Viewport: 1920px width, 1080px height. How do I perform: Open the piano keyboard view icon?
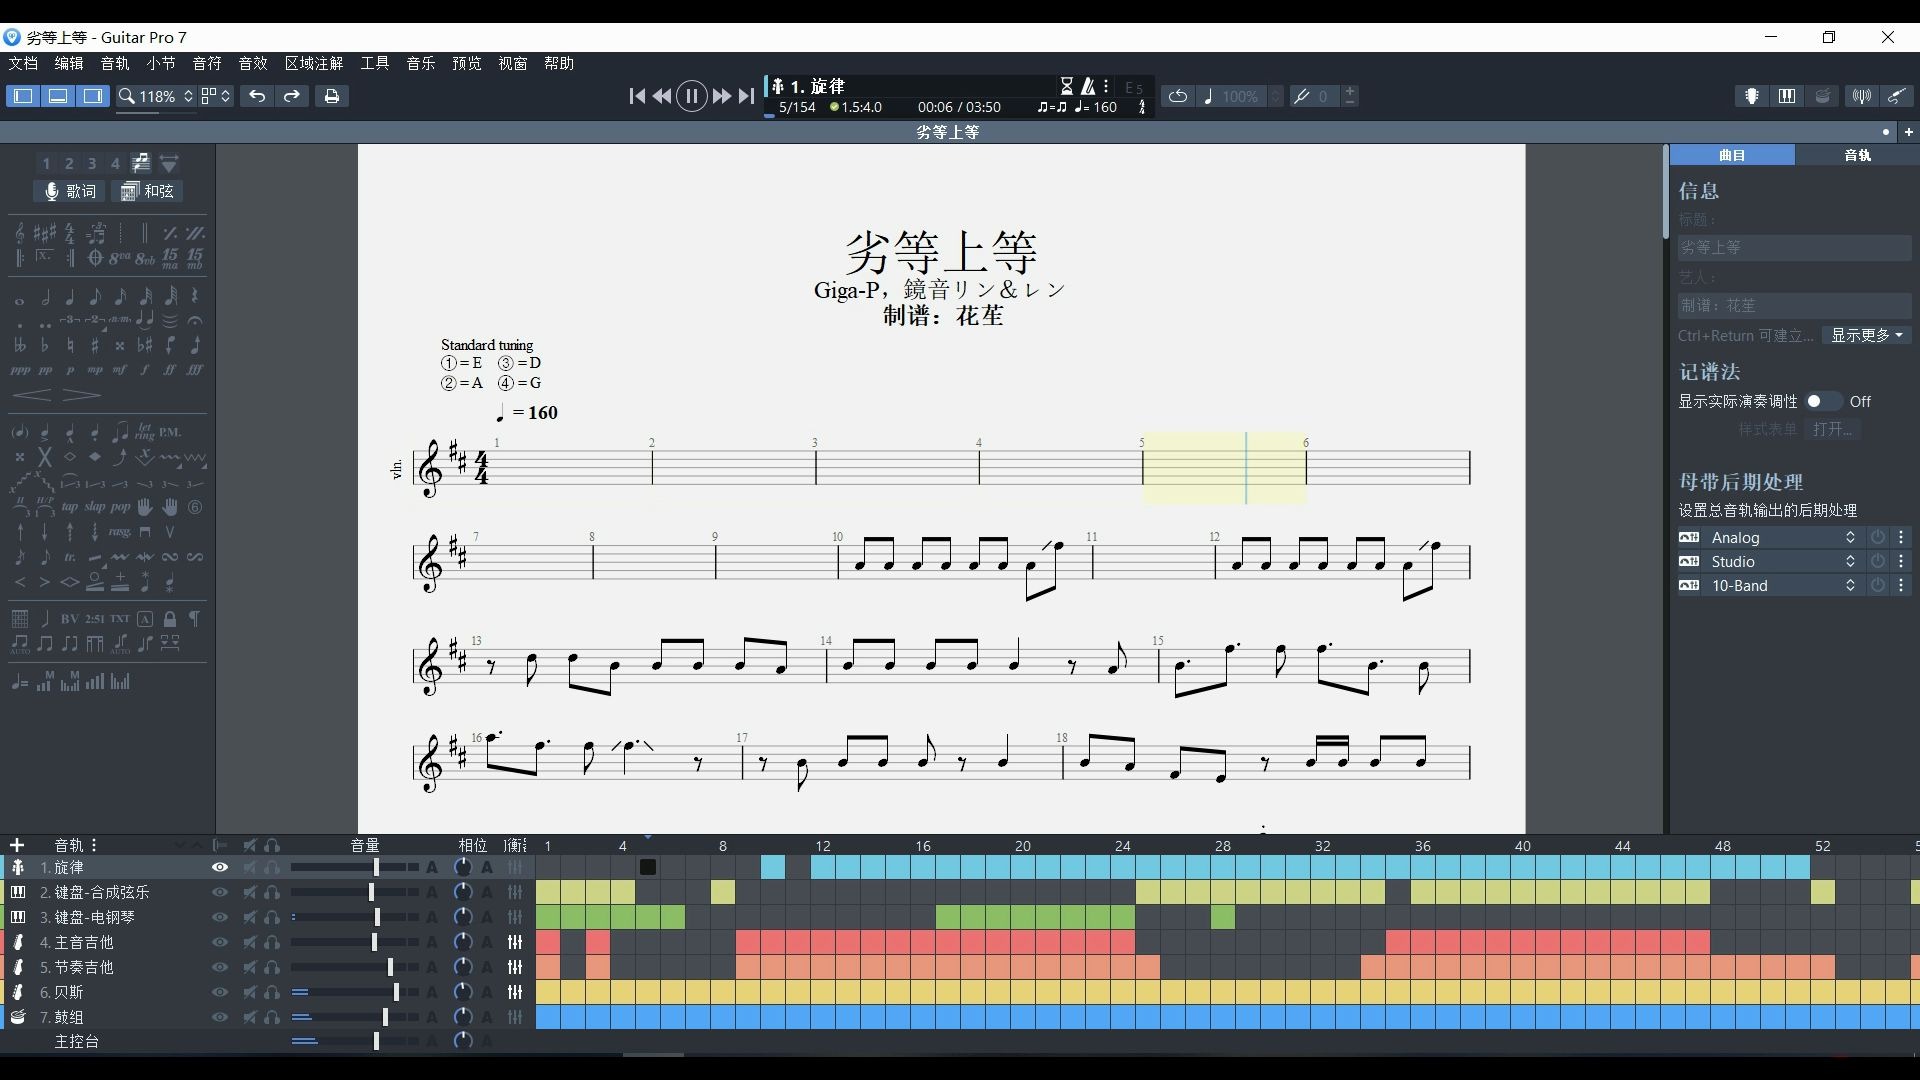click(1787, 96)
